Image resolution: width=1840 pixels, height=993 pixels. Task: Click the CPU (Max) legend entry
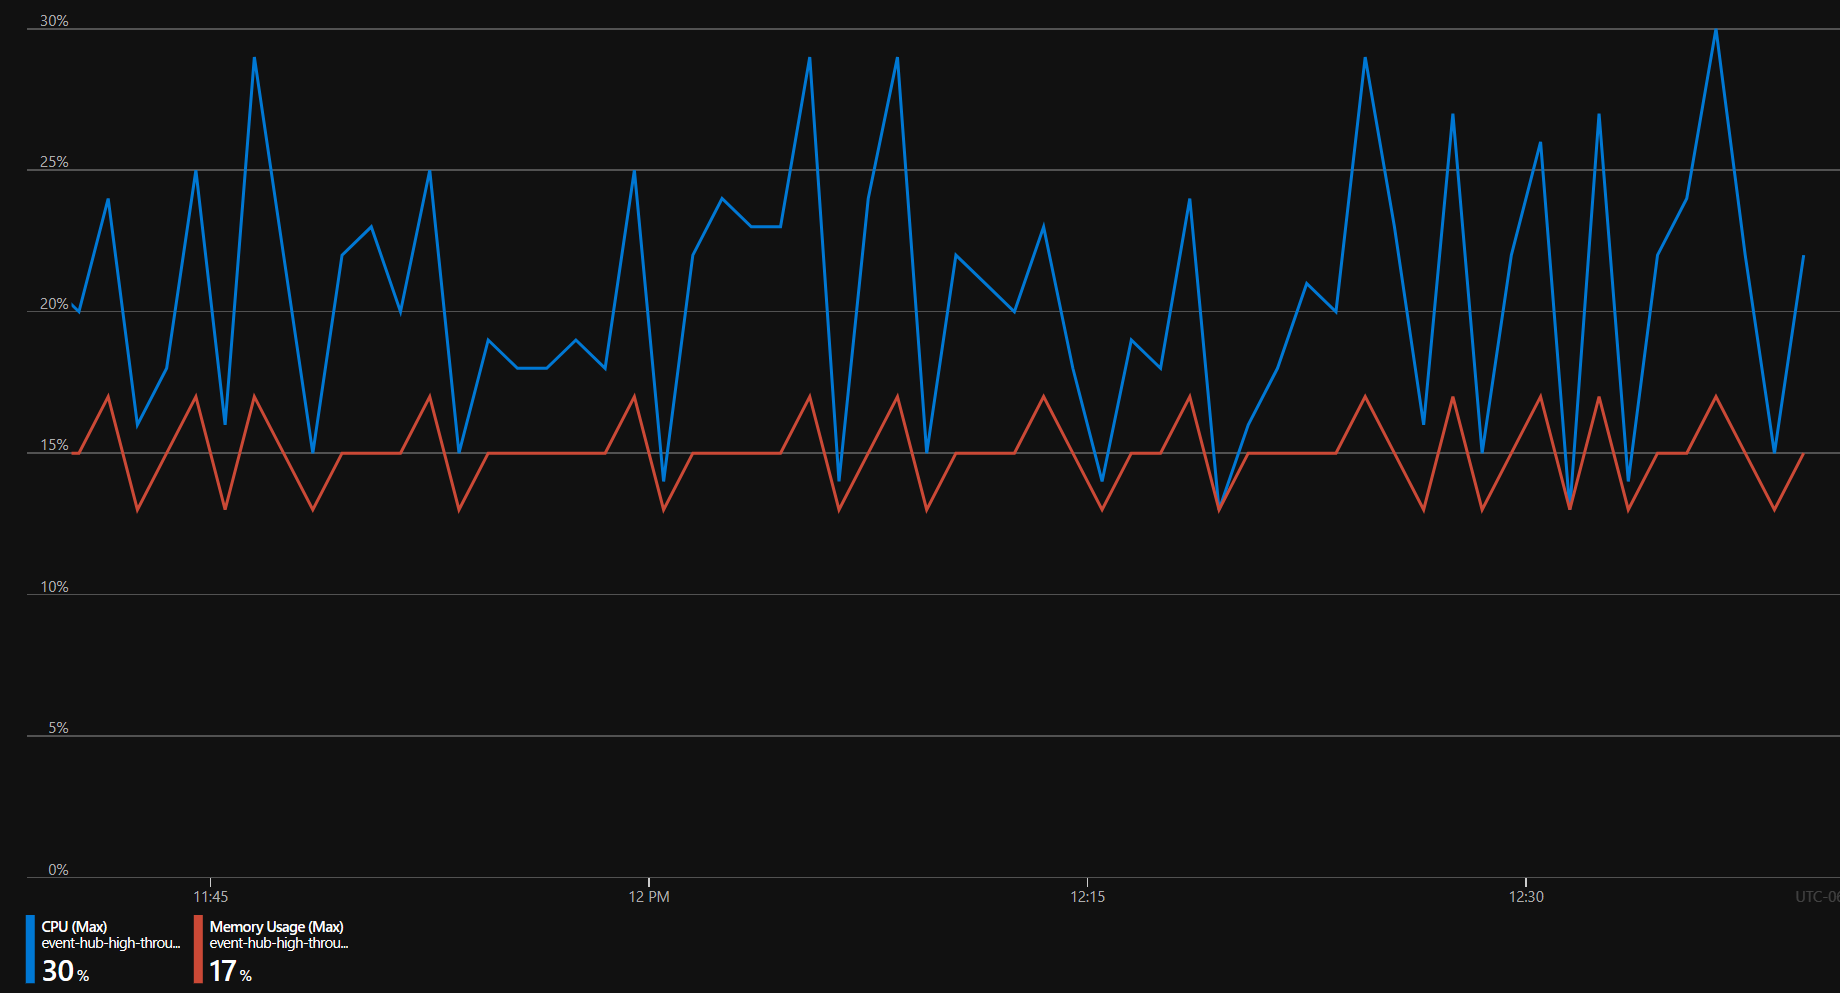click(104, 949)
